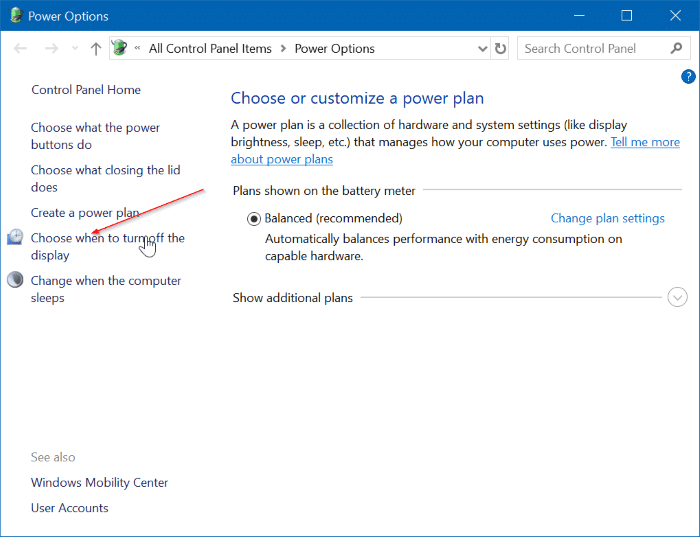This screenshot has height=537, width=700.
Task: Click Power Options breadcrumb in address bar
Action: coord(334,48)
